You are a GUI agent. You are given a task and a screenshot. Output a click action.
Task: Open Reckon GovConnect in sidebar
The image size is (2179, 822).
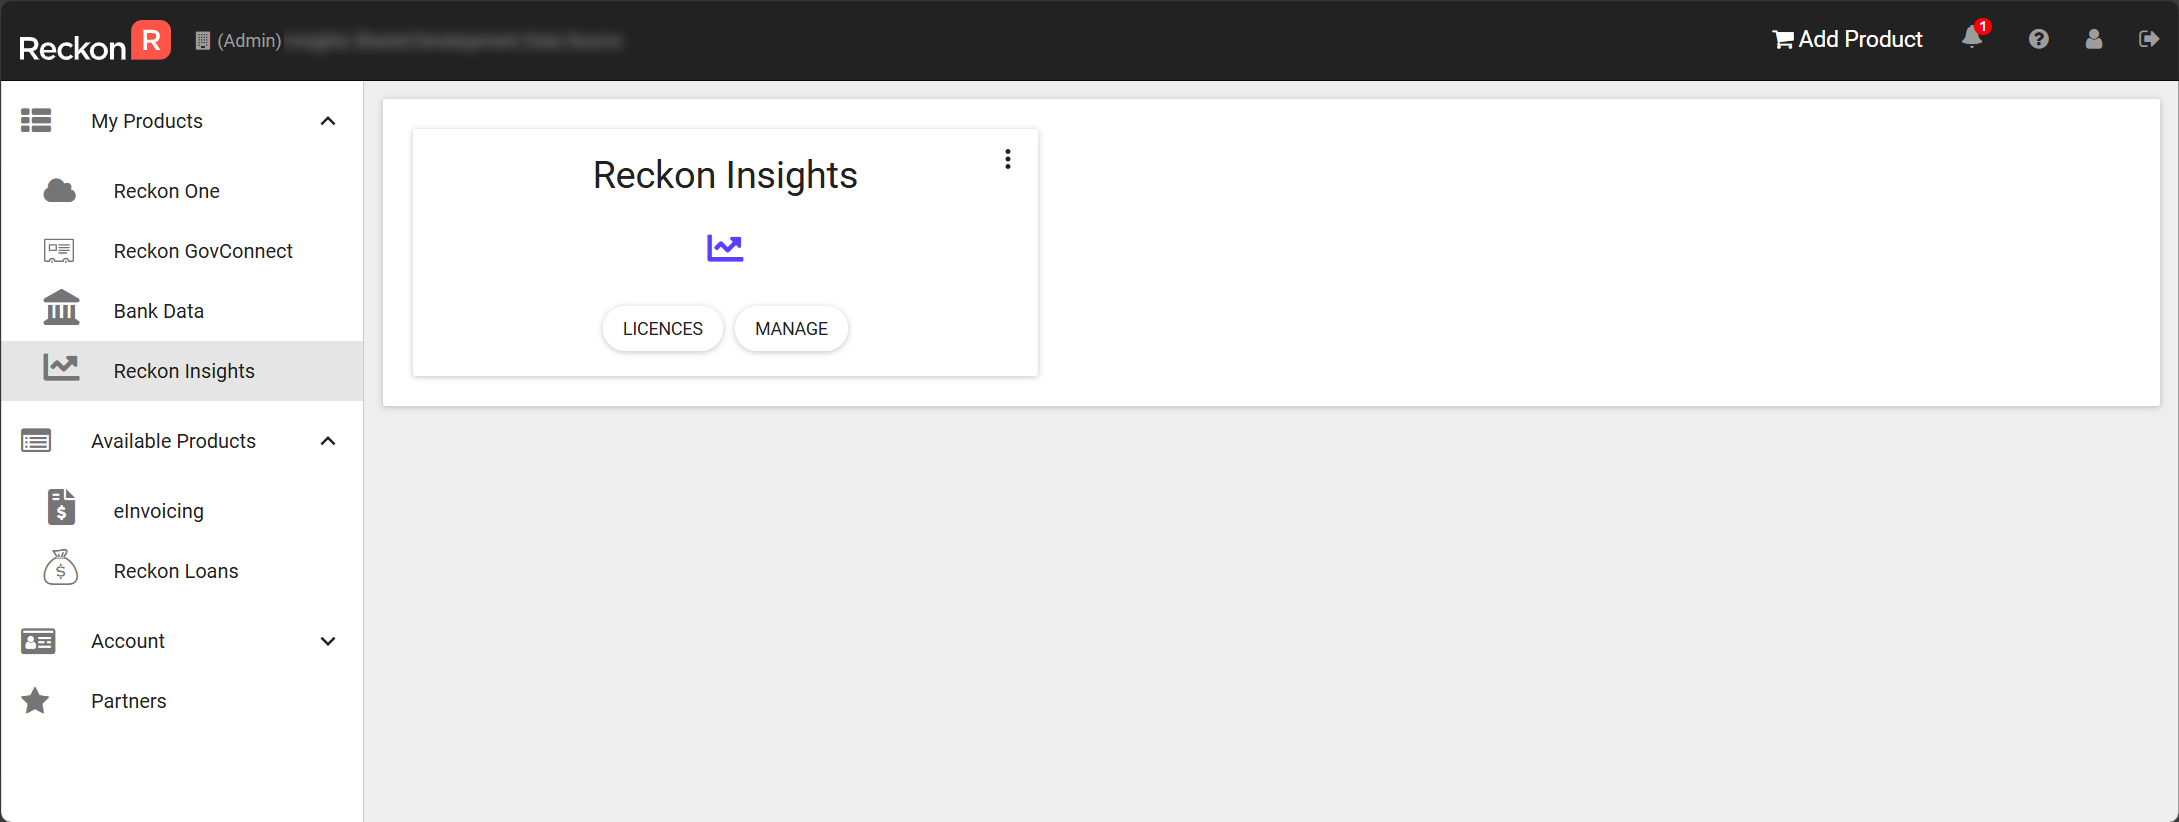(203, 251)
